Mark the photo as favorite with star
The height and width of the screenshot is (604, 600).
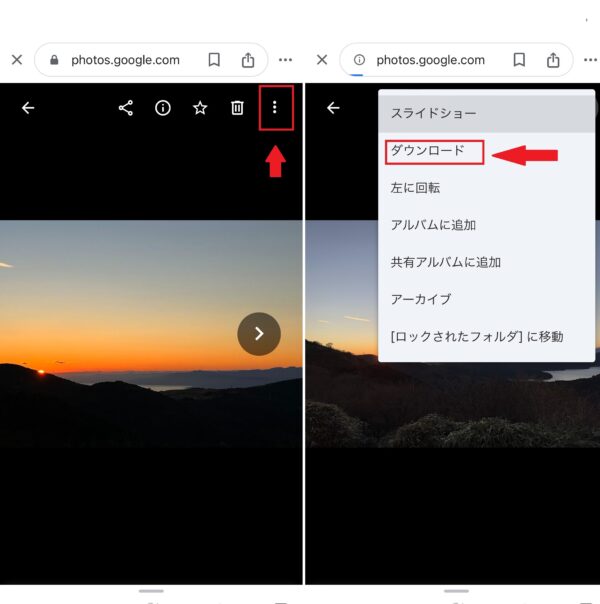200,108
